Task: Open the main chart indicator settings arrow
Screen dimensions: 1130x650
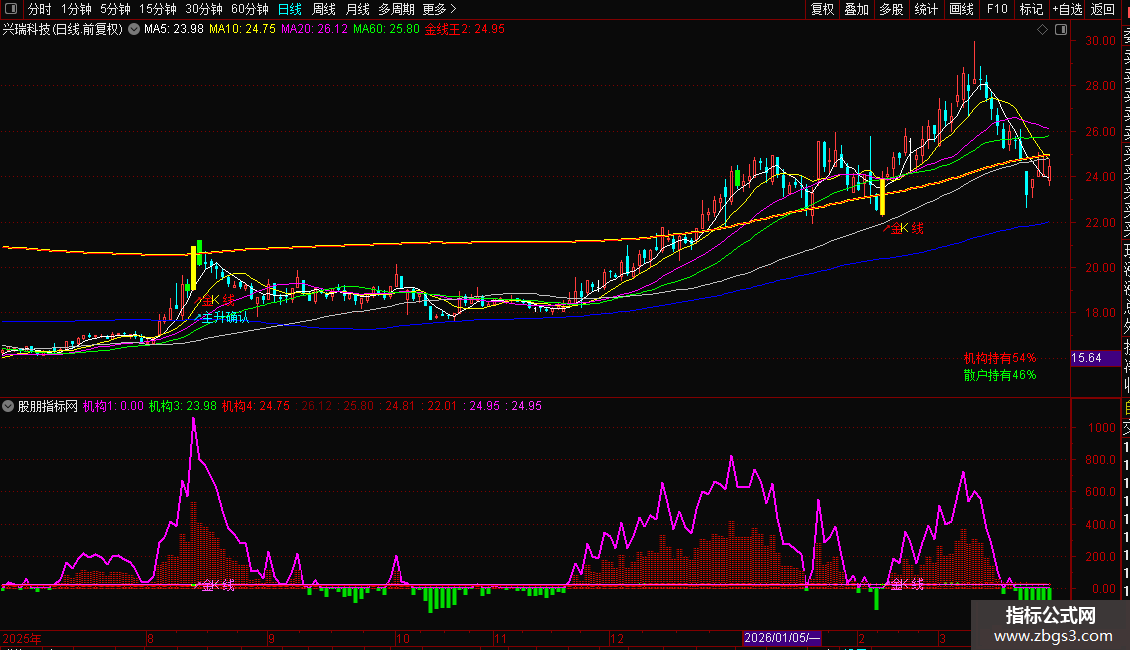Action: point(134,30)
